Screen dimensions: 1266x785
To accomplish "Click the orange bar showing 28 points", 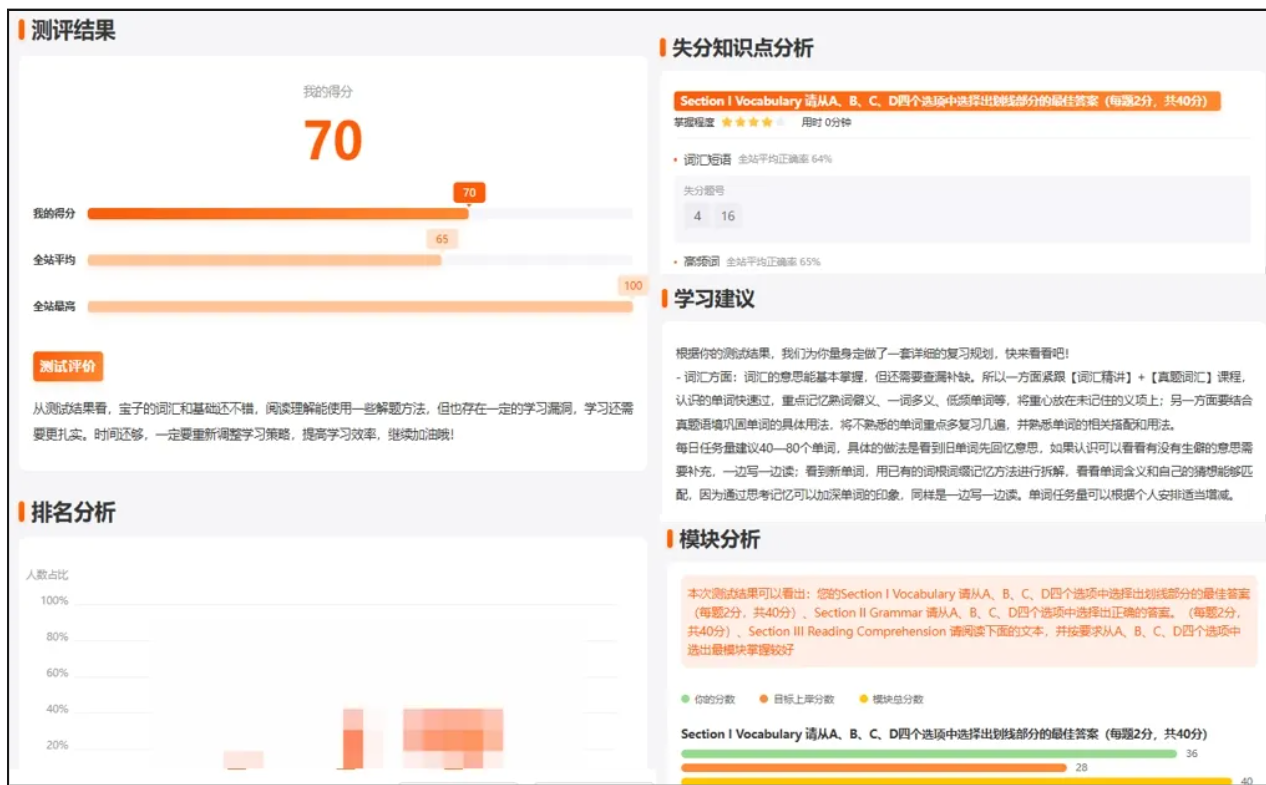I will tap(874, 768).
